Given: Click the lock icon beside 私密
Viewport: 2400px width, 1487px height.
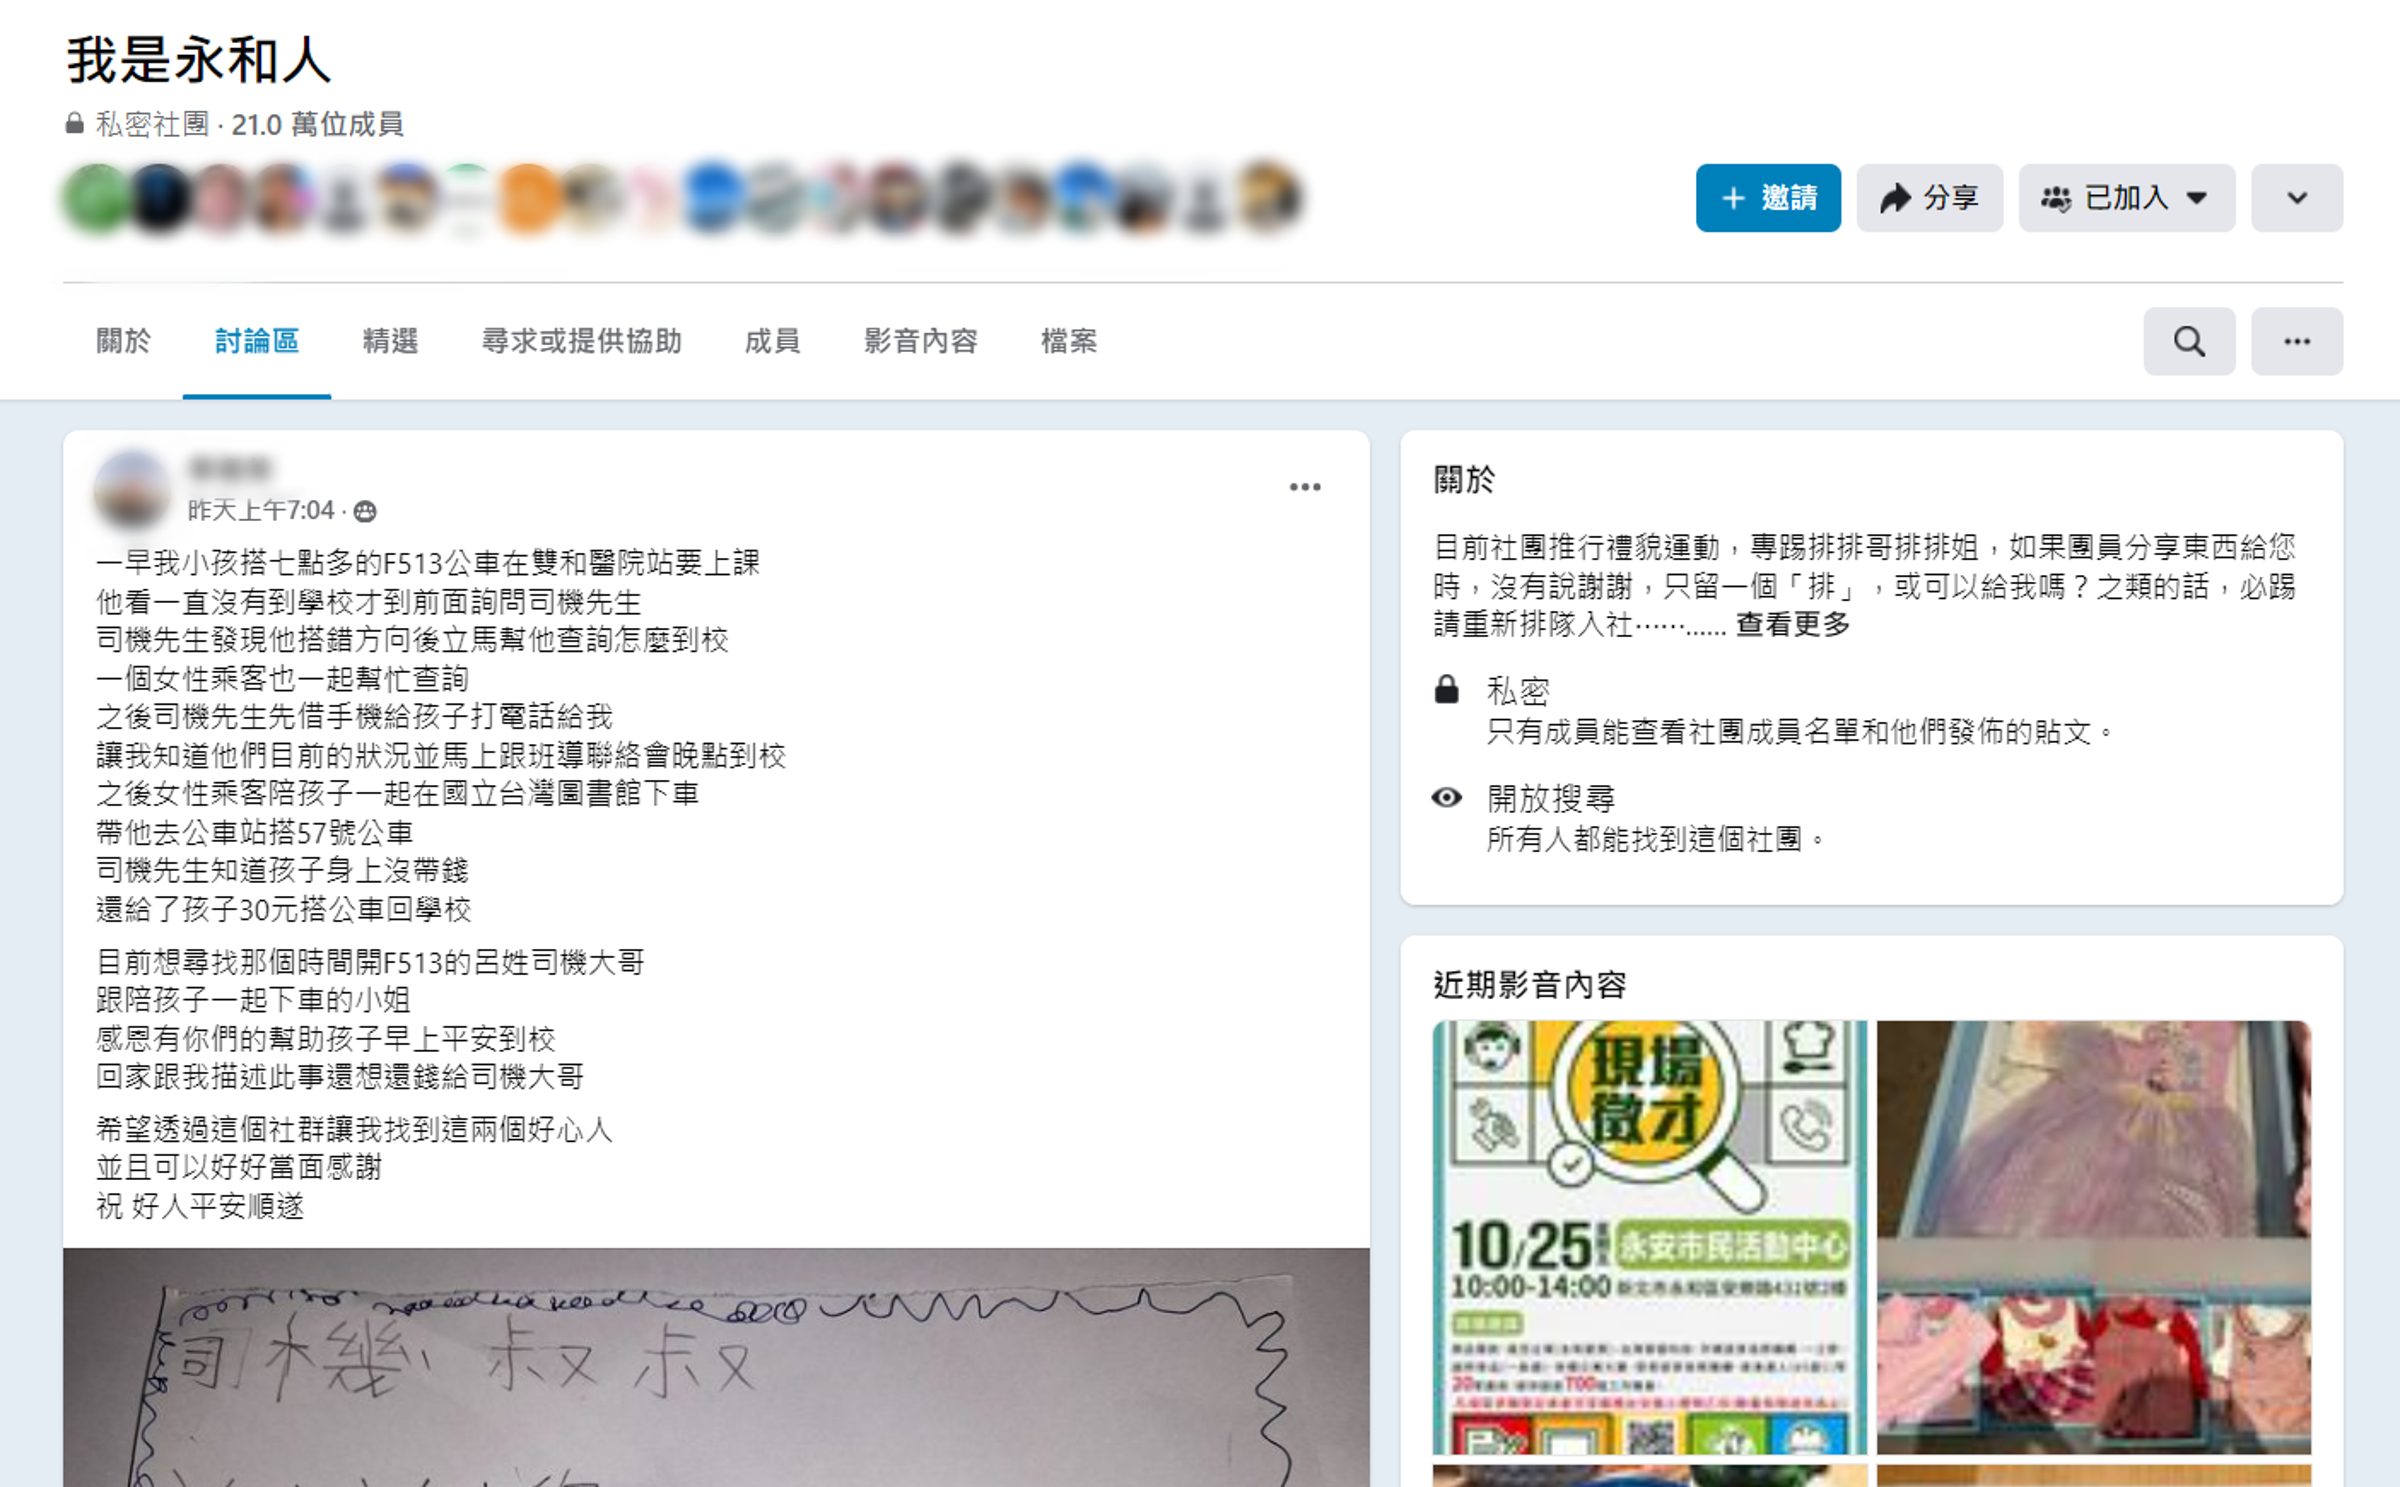Looking at the screenshot, I should (1446, 690).
